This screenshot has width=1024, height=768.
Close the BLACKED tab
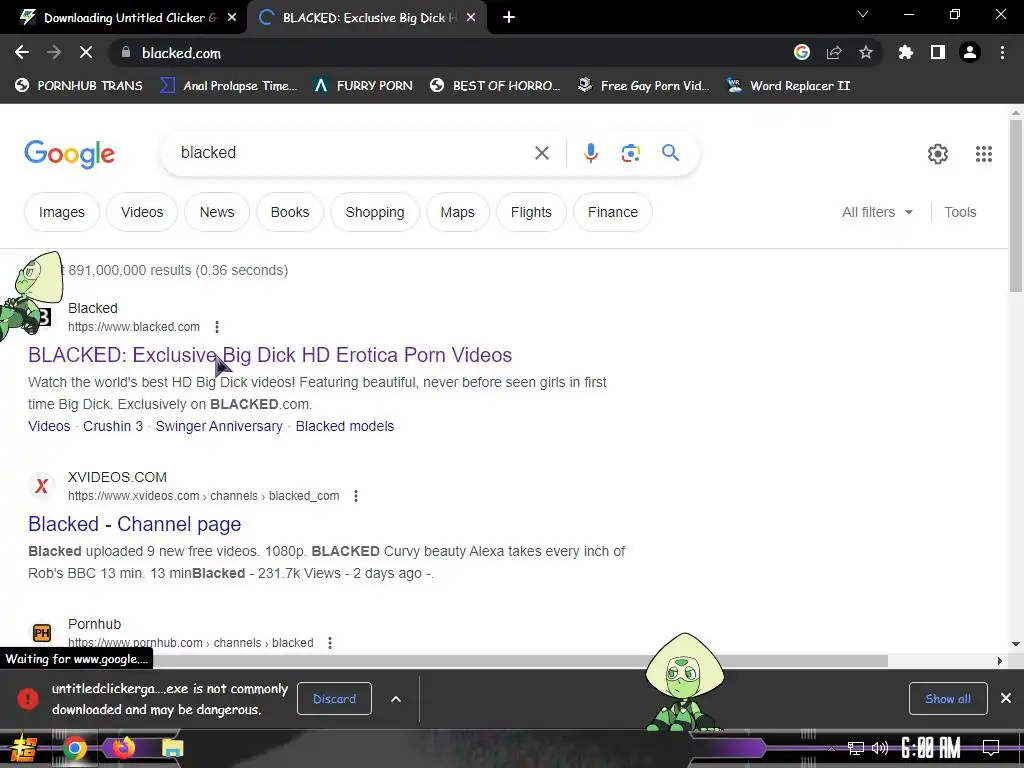point(471,18)
